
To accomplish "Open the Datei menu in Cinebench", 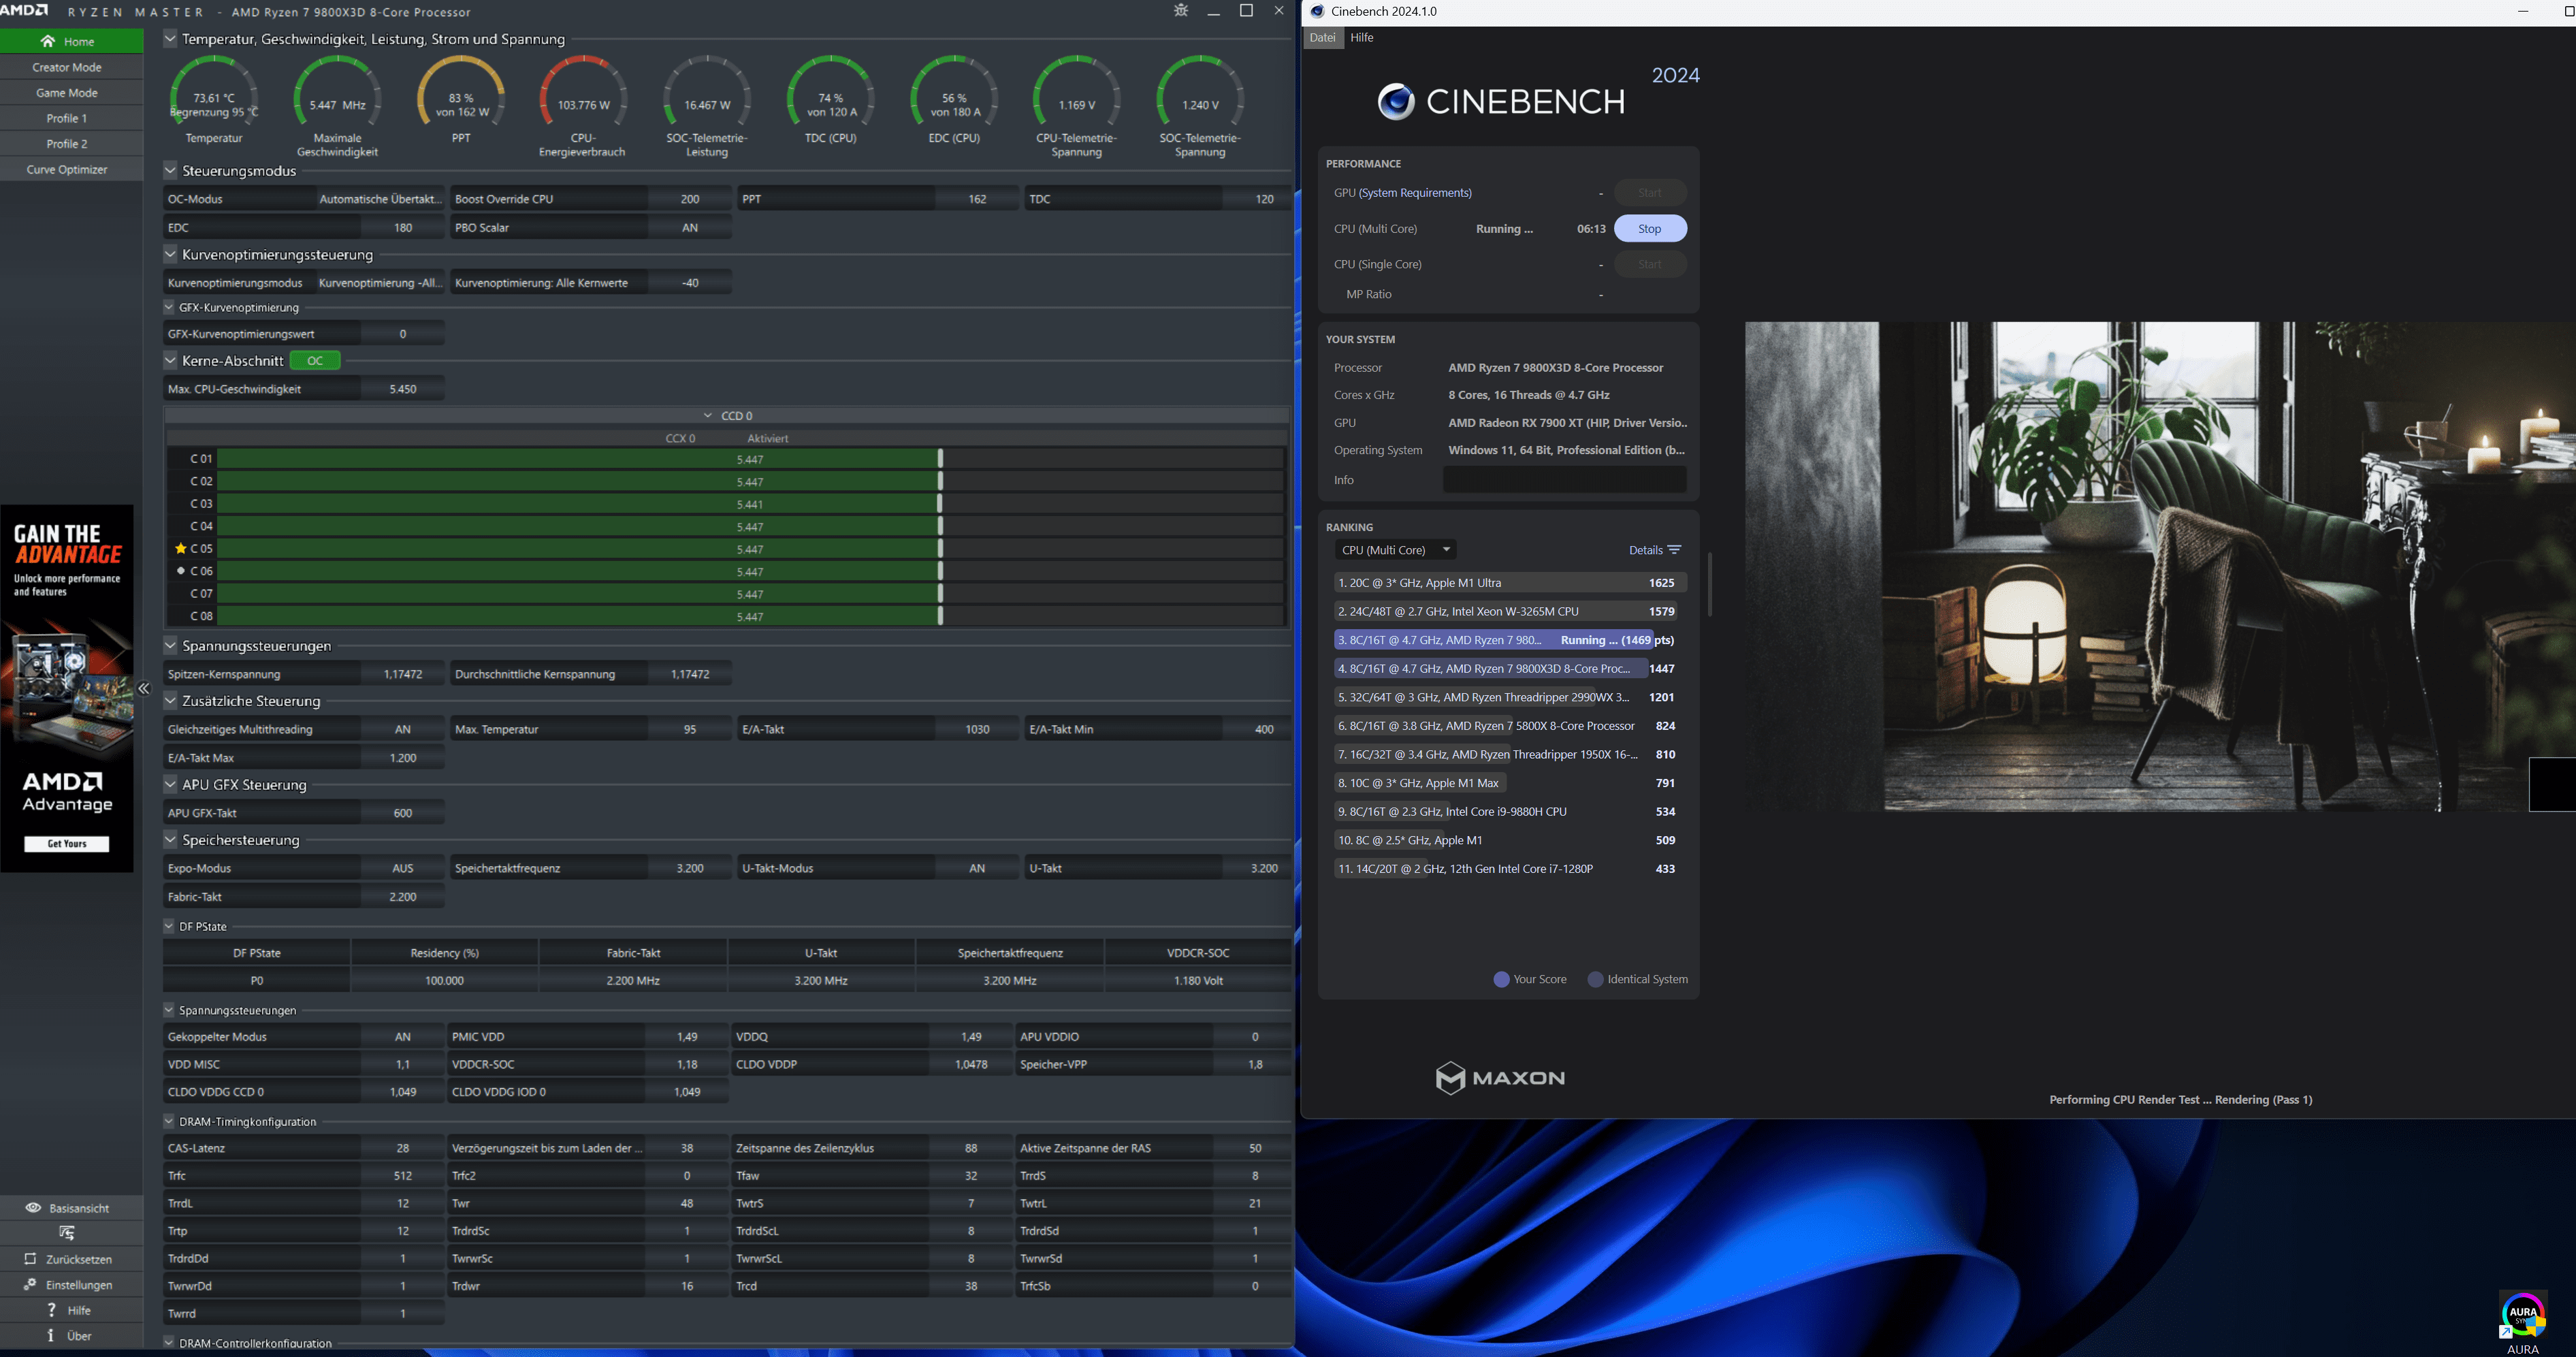I will pyautogui.click(x=1322, y=38).
